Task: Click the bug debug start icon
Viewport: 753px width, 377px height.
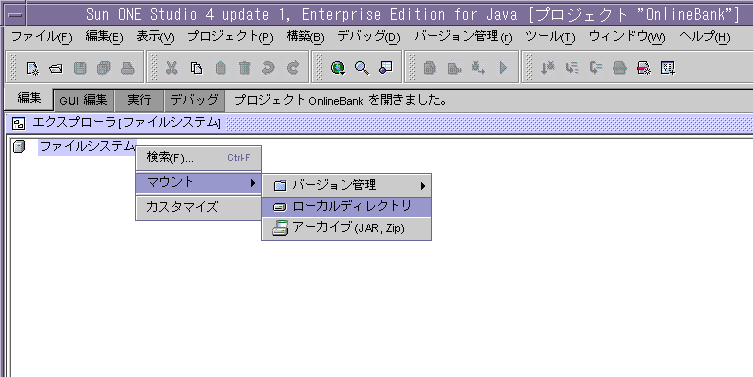Action: [478, 69]
